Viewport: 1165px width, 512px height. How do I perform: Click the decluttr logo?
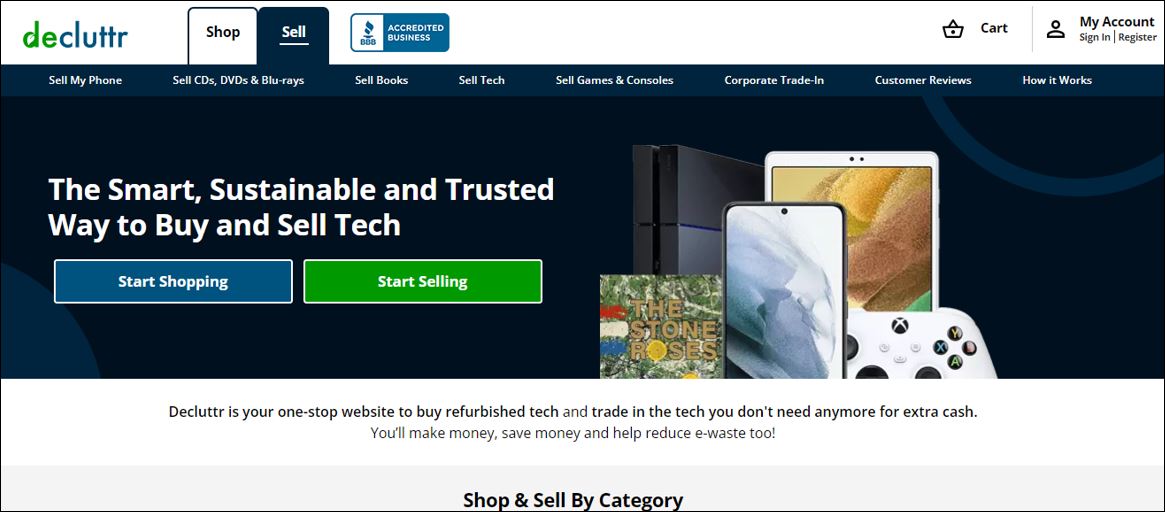point(75,34)
